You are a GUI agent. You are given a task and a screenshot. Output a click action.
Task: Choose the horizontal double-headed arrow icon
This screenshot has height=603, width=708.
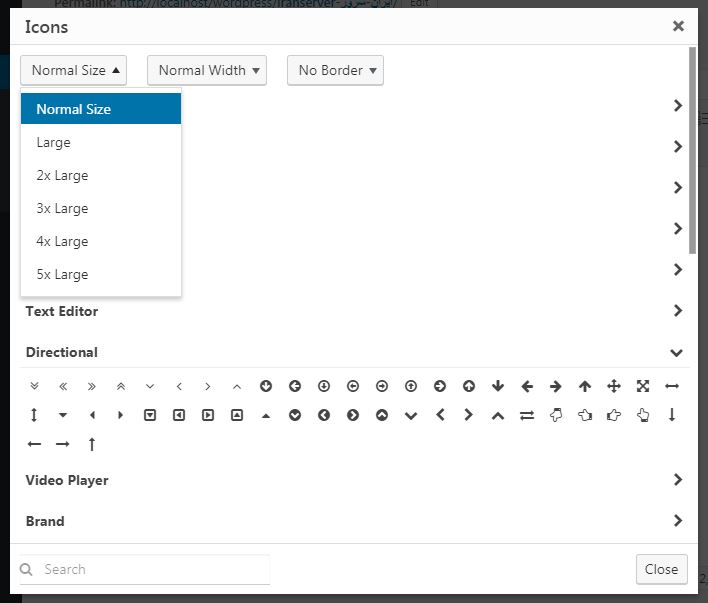pyautogui.click(x=672, y=386)
